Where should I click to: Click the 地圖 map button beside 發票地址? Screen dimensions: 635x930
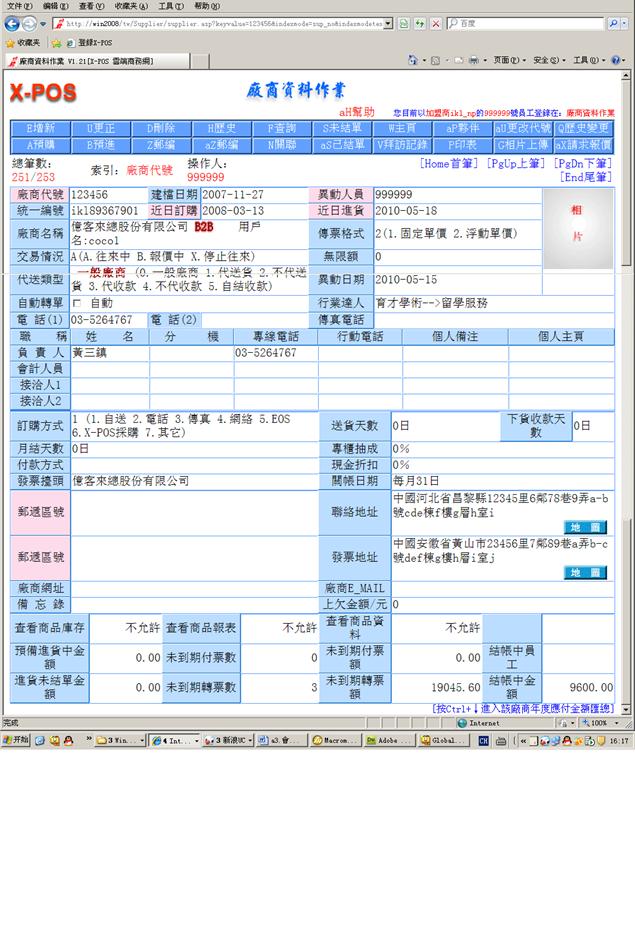585,572
